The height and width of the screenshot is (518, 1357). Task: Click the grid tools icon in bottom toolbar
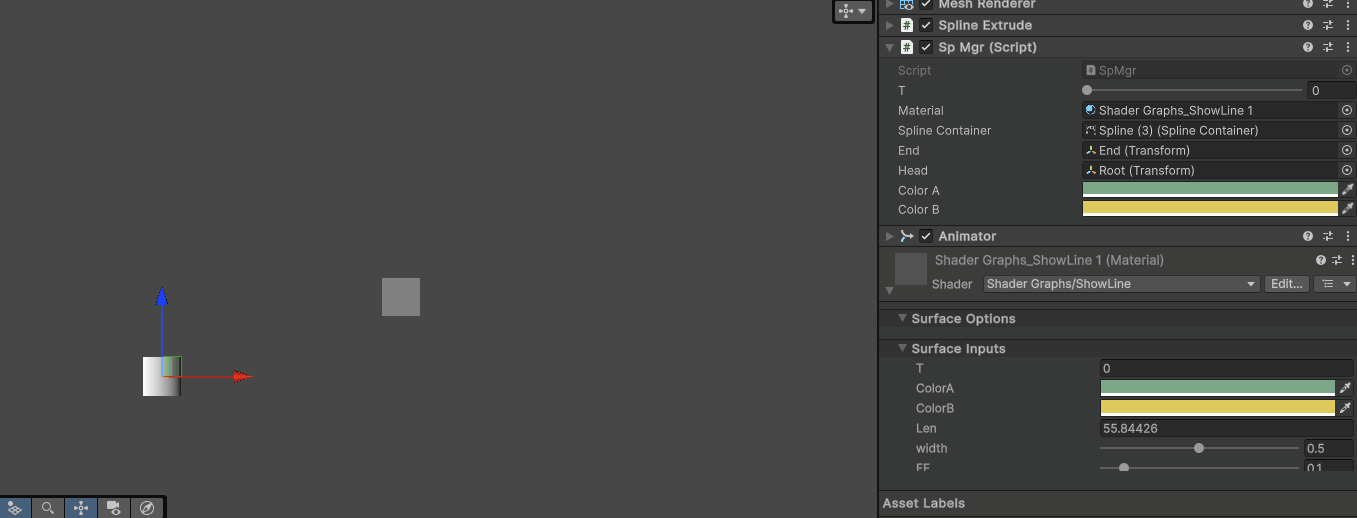click(x=14, y=508)
